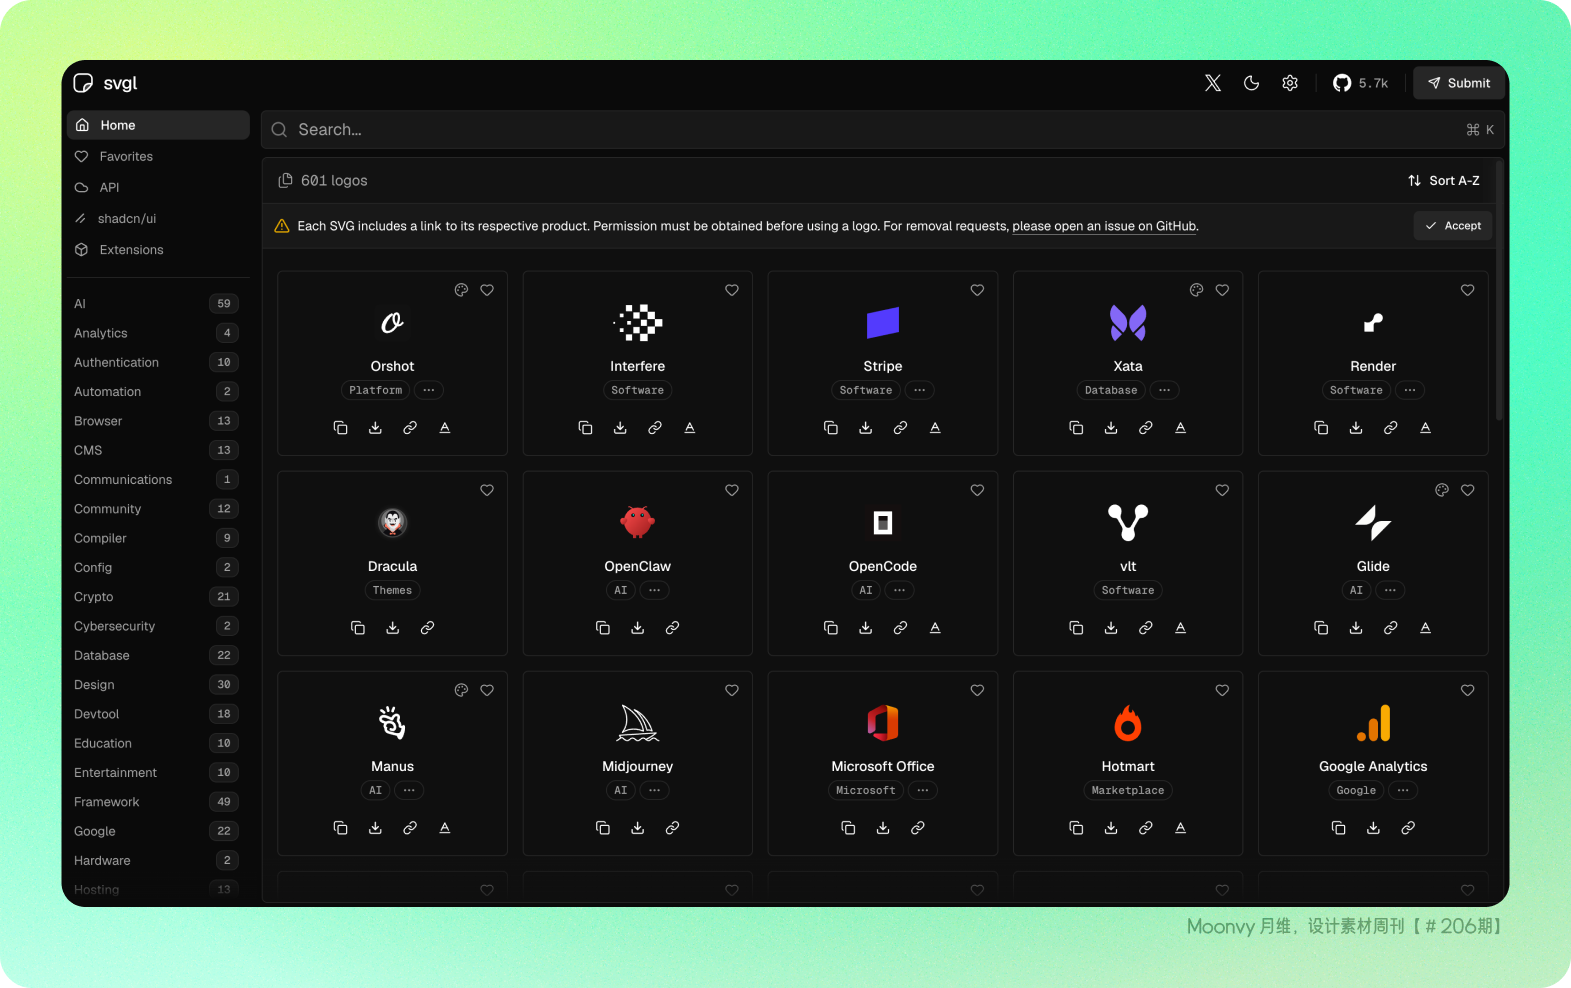Toggle dark mode with moon icon
The image size is (1571, 988).
click(x=1251, y=83)
